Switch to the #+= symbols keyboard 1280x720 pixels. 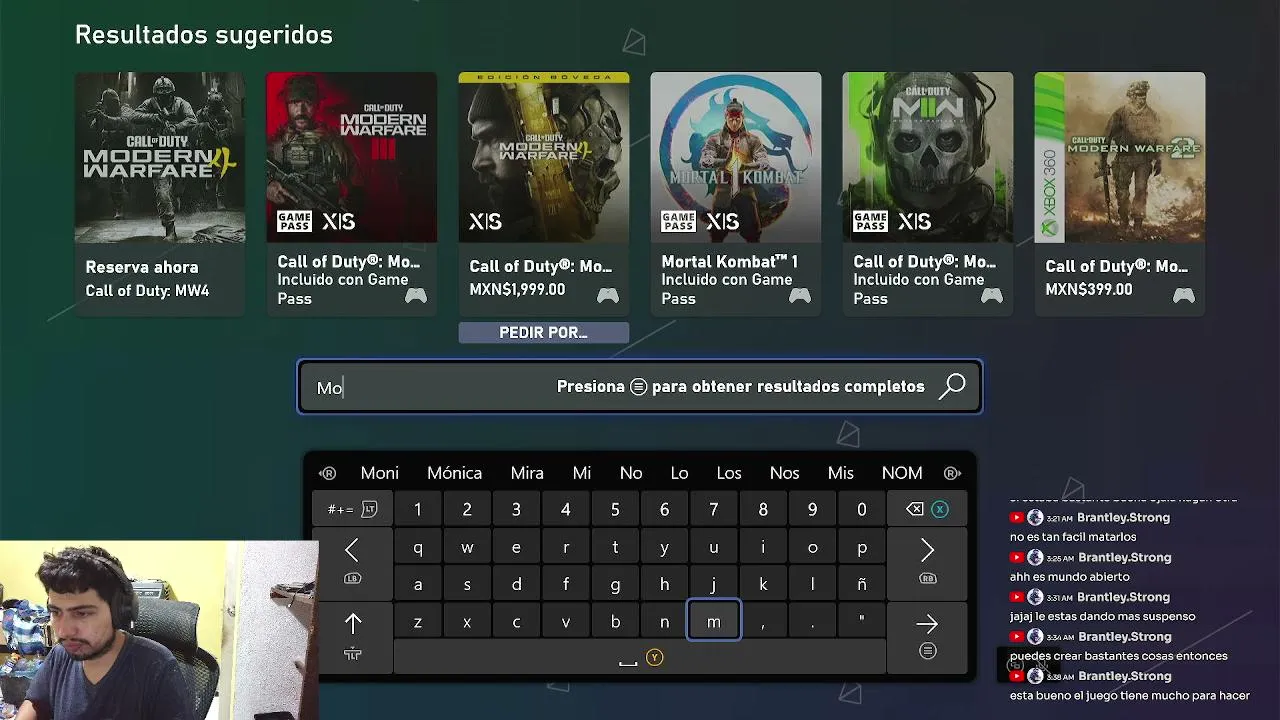(x=352, y=509)
